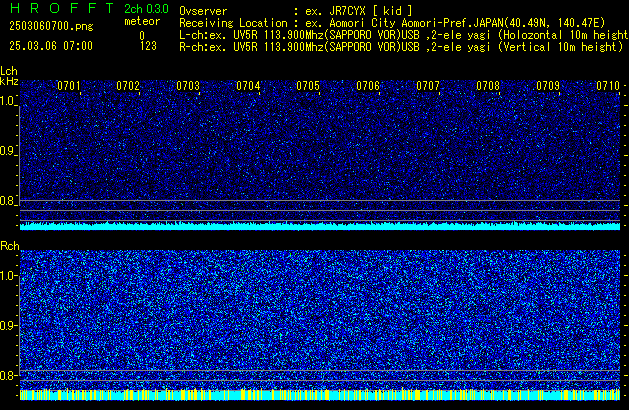This screenshot has height=410, width=629.
Task: Click the 0705 time marker
Action: point(308,86)
